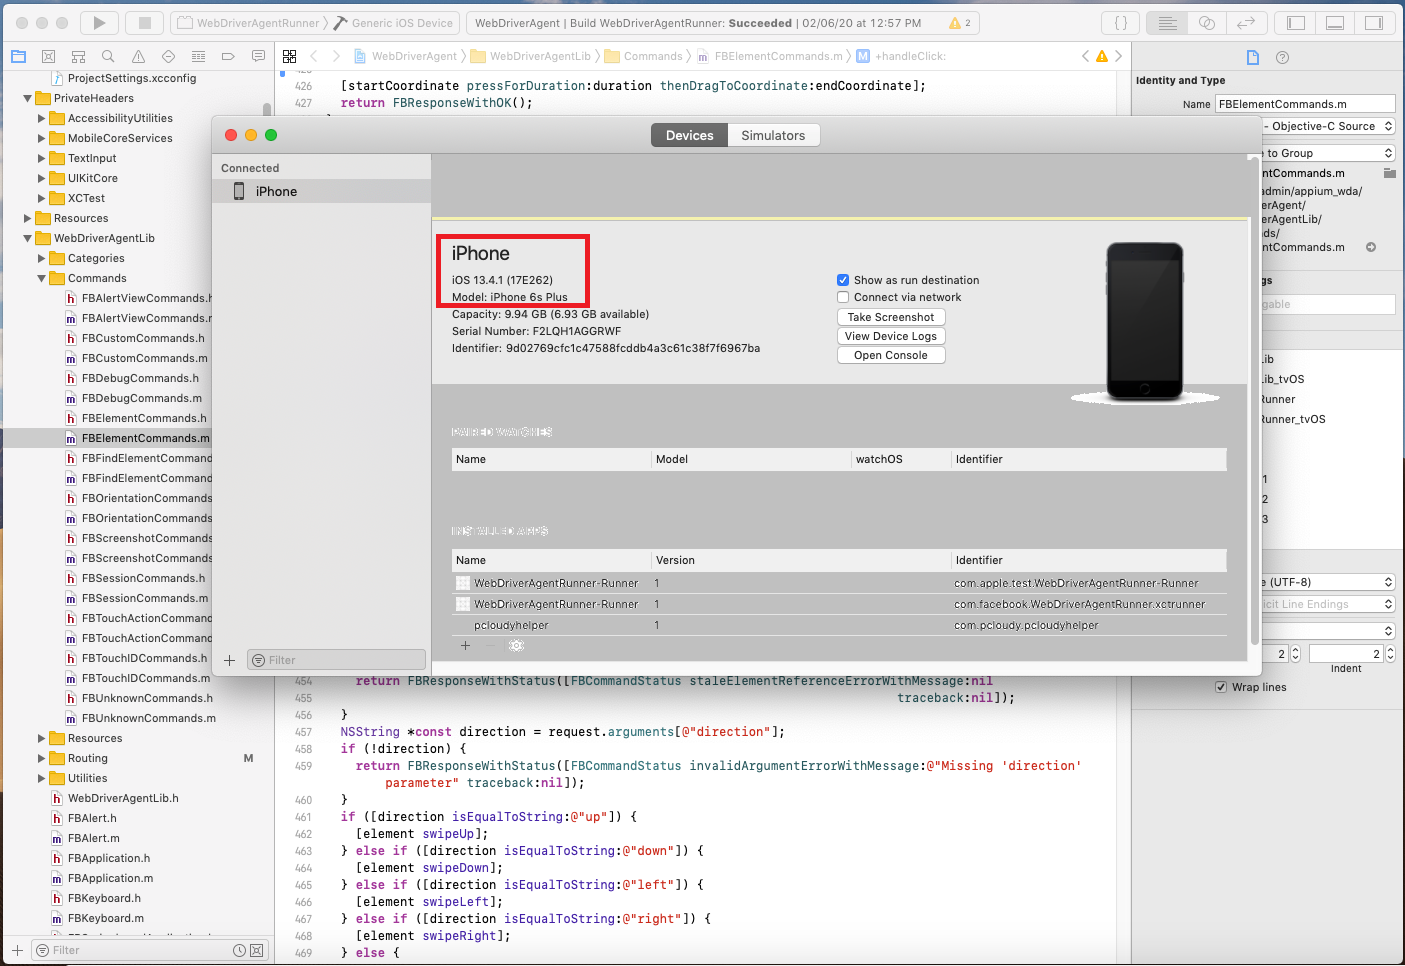
Task: Open the Test navigator diamond icon
Action: click(x=168, y=57)
